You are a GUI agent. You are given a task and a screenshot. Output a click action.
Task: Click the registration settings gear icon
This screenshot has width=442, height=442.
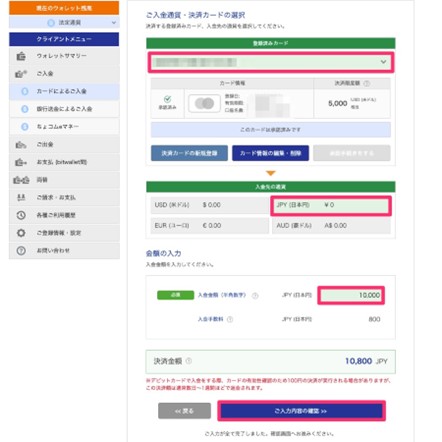coord(21,233)
